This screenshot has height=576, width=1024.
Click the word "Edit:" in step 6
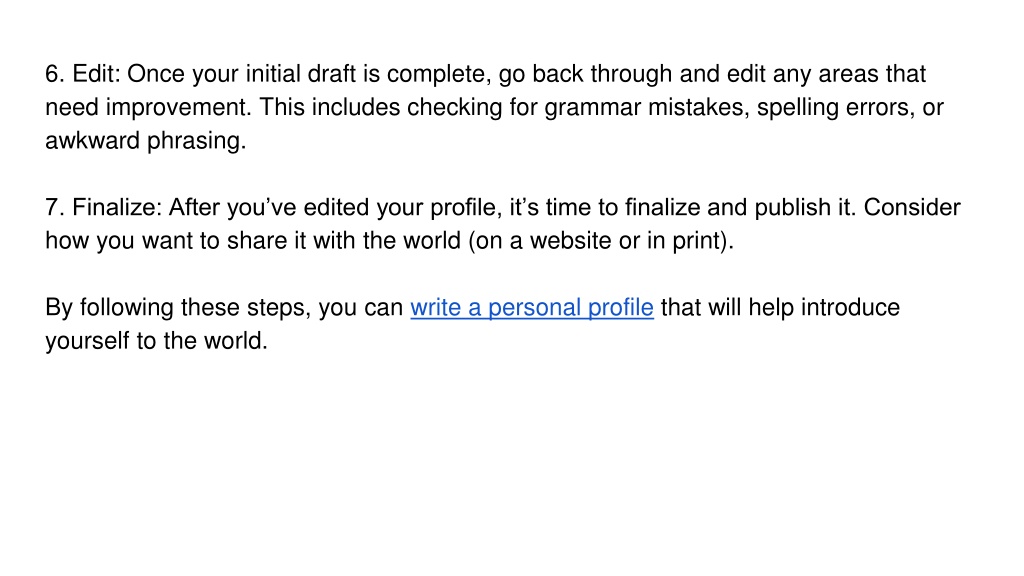click(x=97, y=74)
